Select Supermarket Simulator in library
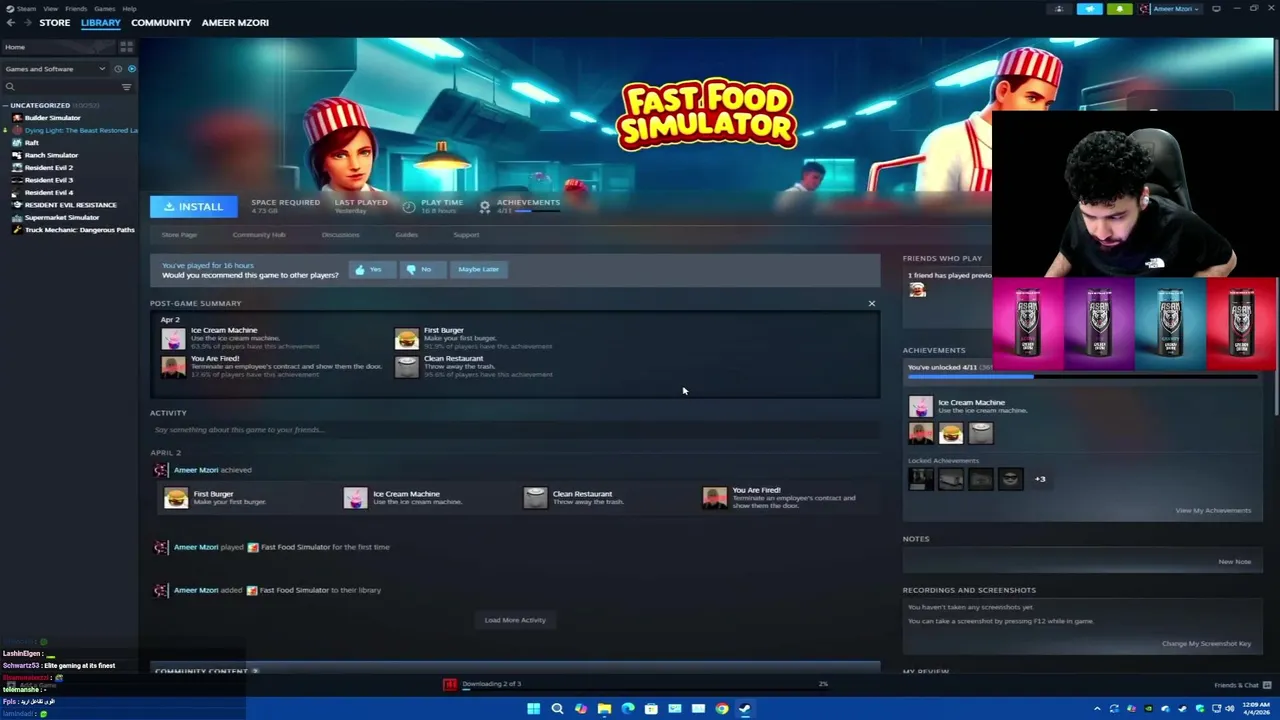The width and height of the screenshot is (1280, 720). click(x=61, y=217)
